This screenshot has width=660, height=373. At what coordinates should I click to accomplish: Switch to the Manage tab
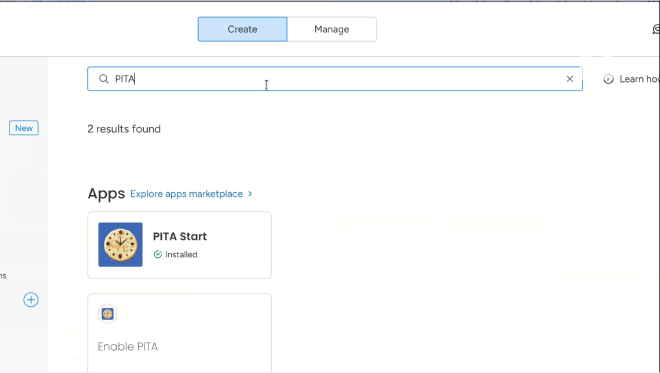tap(332, 29)
